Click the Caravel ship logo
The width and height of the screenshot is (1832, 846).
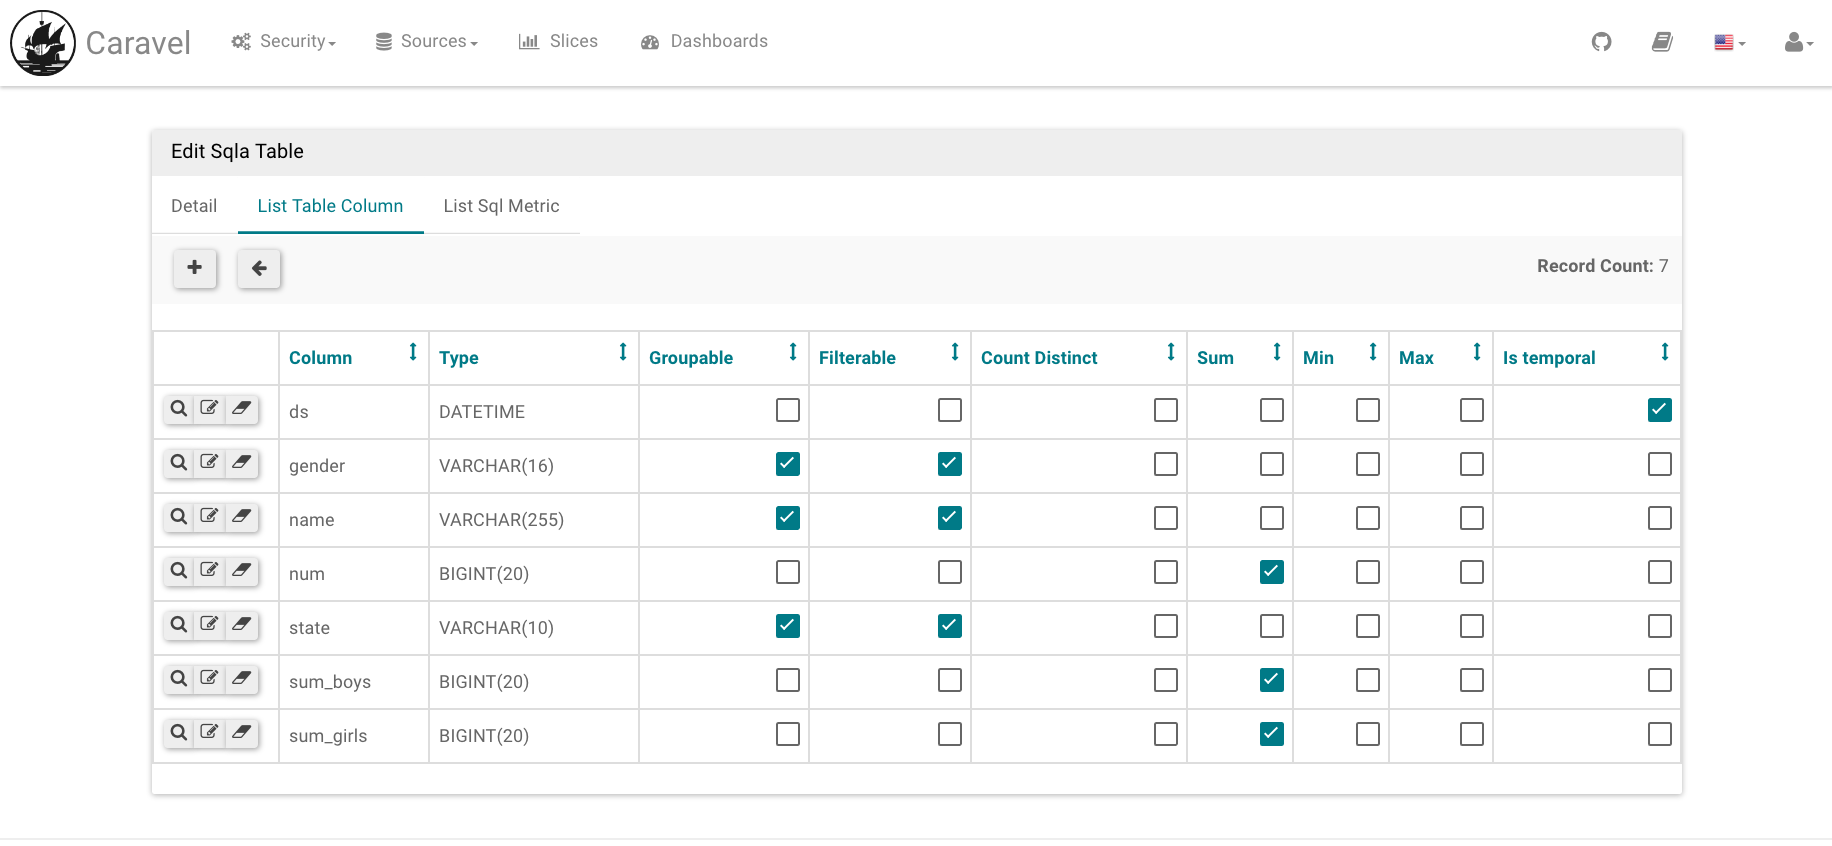43,43
